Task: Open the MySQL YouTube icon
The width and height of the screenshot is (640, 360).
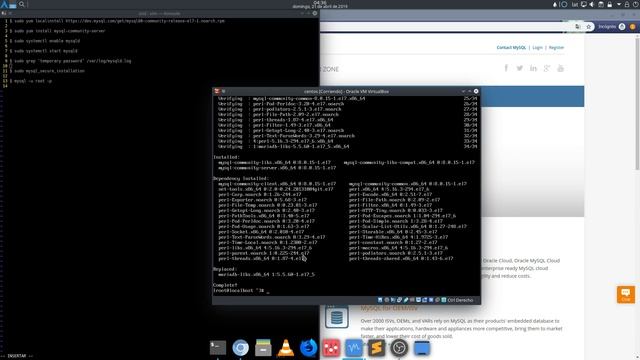Action: 560,68
